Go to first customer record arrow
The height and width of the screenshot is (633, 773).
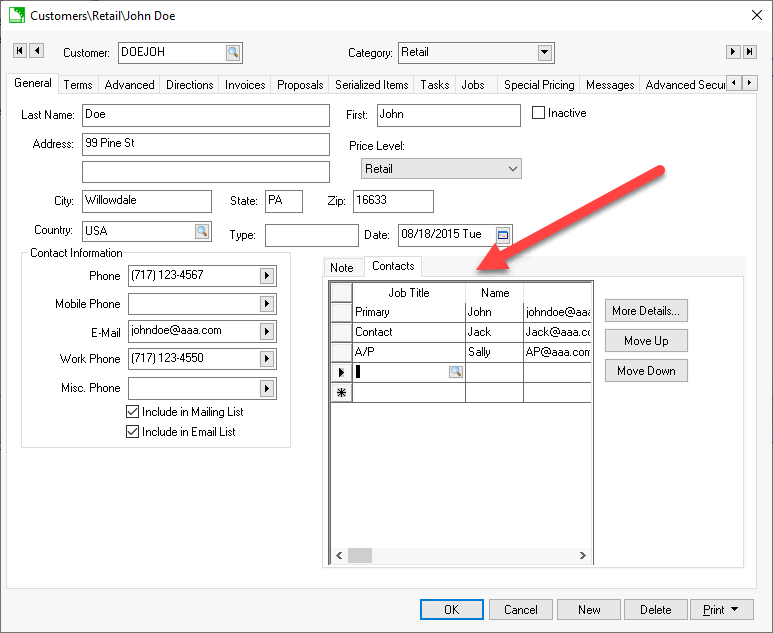click(x=20, y=51)
